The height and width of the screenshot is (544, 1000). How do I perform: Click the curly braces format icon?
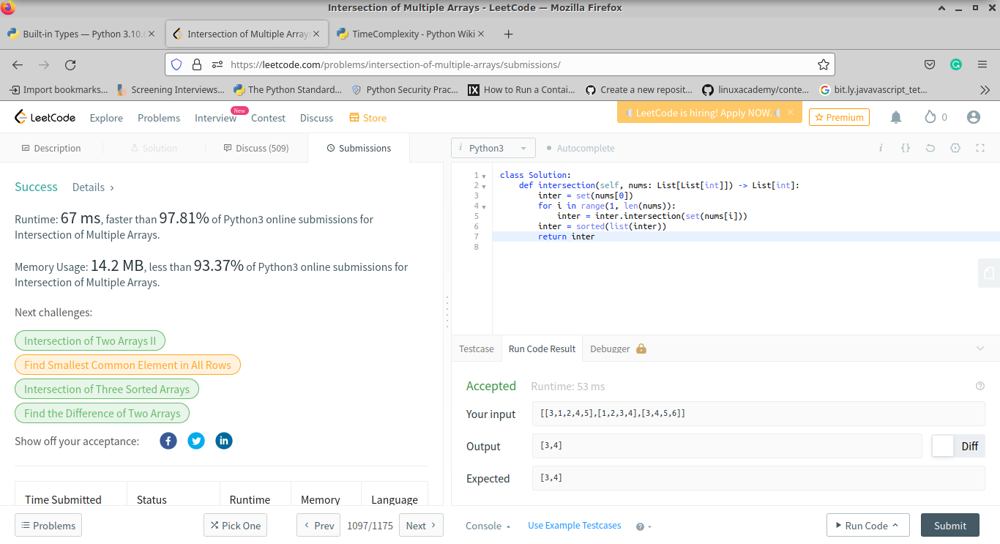coord(905,148)
